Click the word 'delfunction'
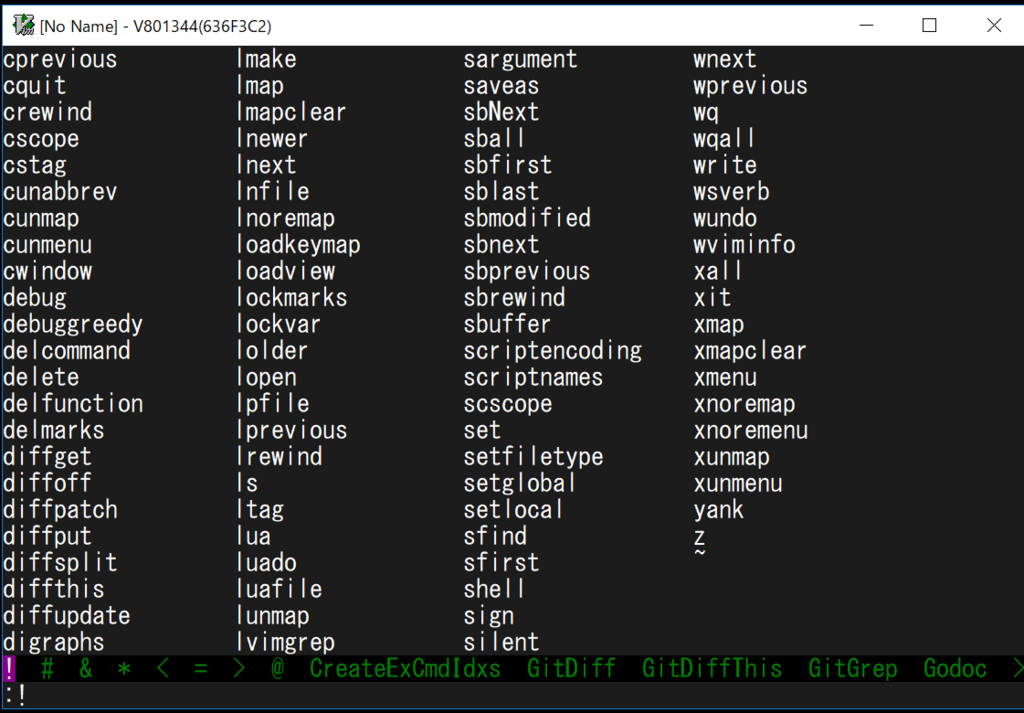The image size is (1024, 713). pos(73,404)
